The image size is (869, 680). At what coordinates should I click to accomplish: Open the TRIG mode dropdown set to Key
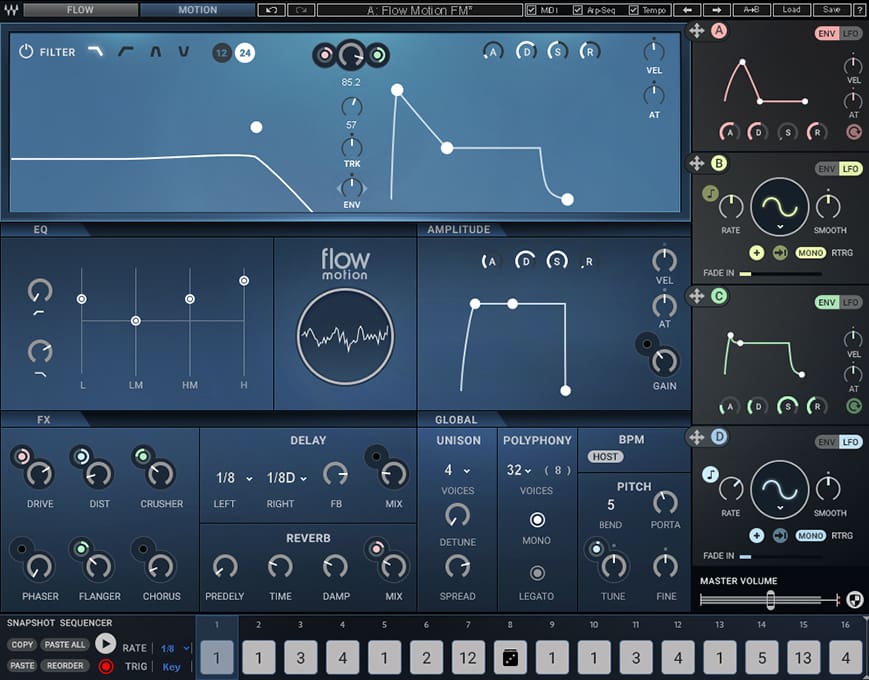(x=171, y=666)
